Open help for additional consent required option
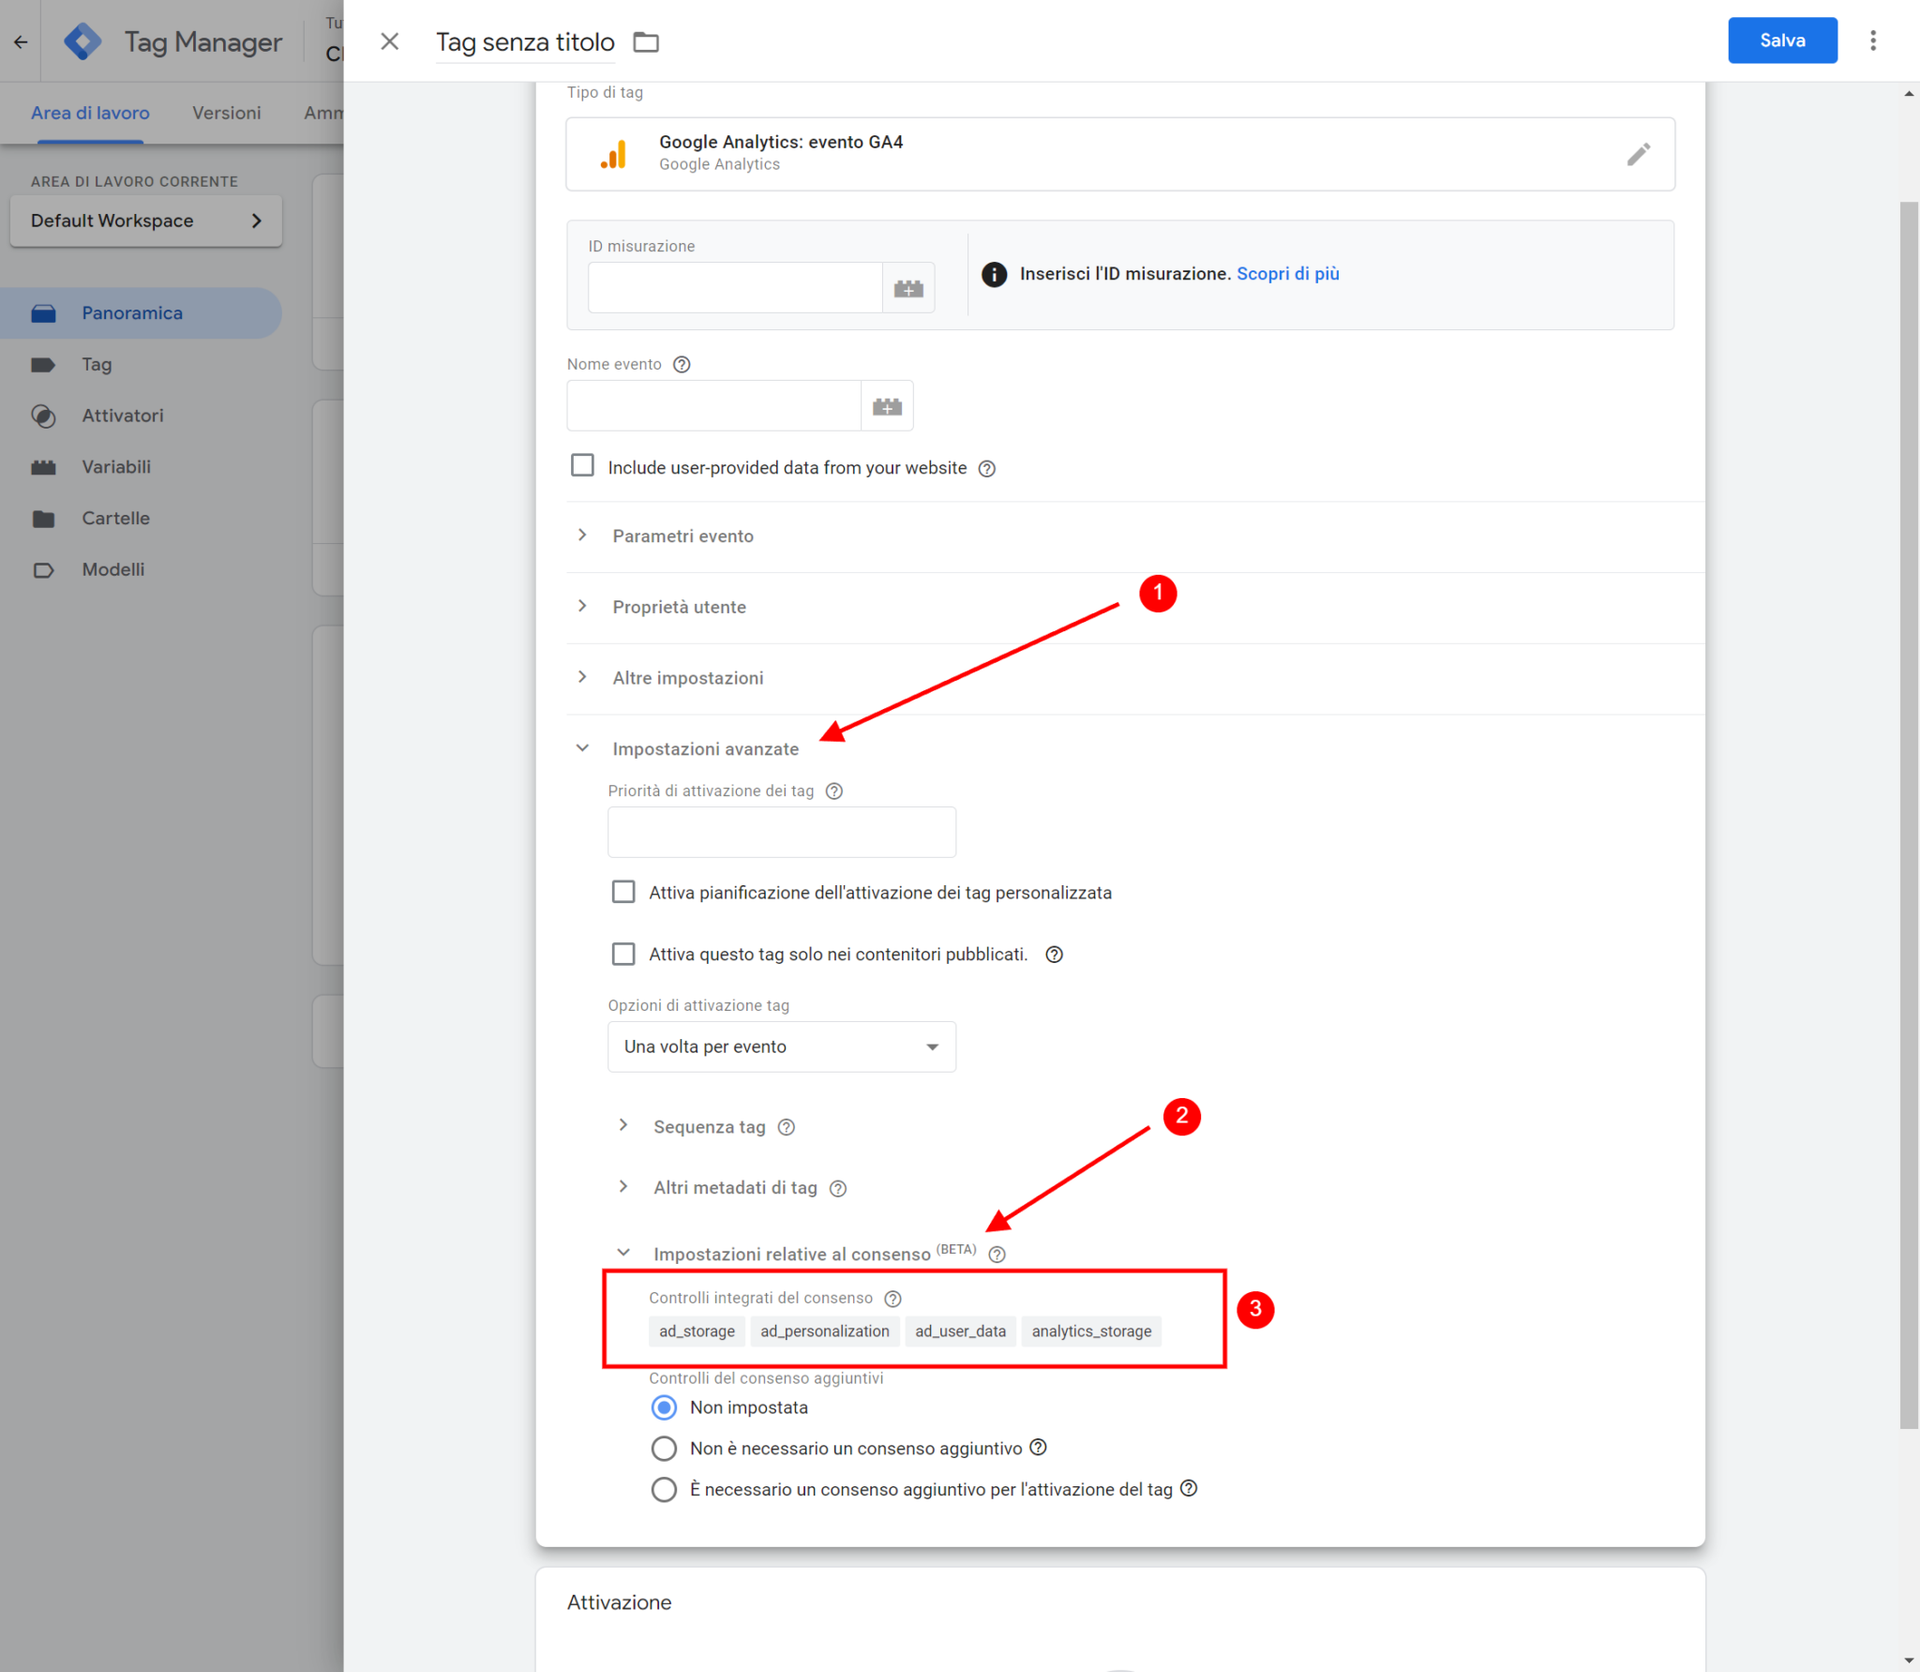 click(x=1188, y=1488)
